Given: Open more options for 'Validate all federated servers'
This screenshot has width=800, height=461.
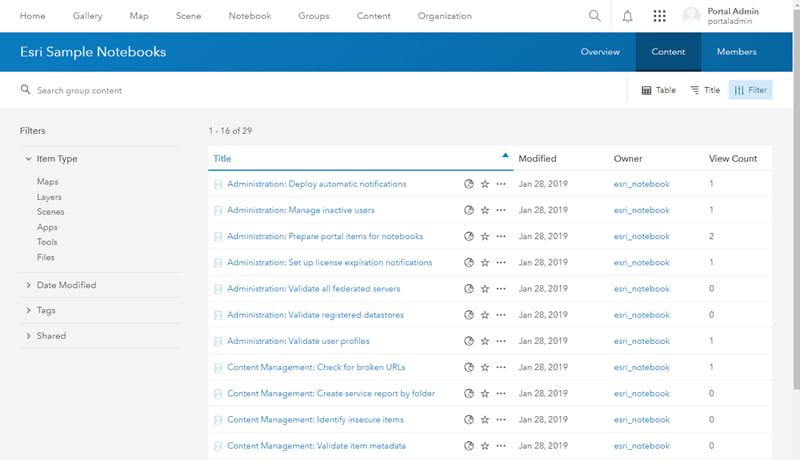Looking at the screenshot, I should point(501,289).
